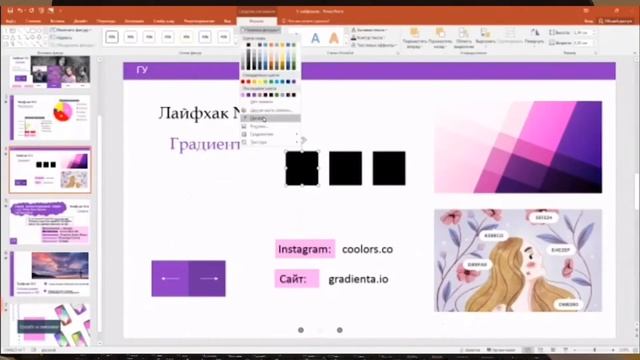Start slideshow from beginning via quick access icon
This screenshot has height=360, width=640.
41,11
